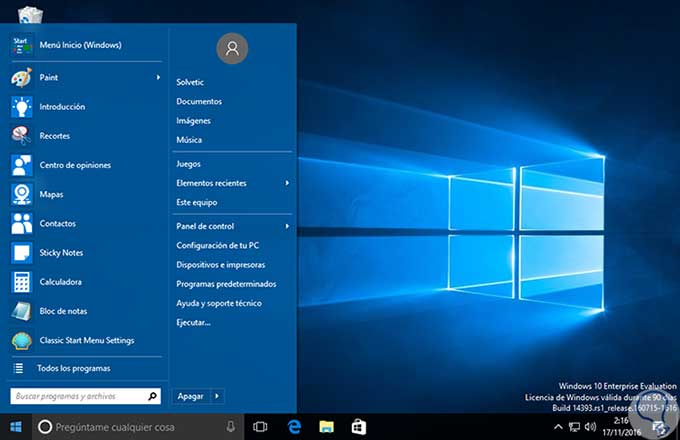This screenshot has height=440, width=680.
Task: Expand the Panel de control submenu arrow
Action: point(287,226)
